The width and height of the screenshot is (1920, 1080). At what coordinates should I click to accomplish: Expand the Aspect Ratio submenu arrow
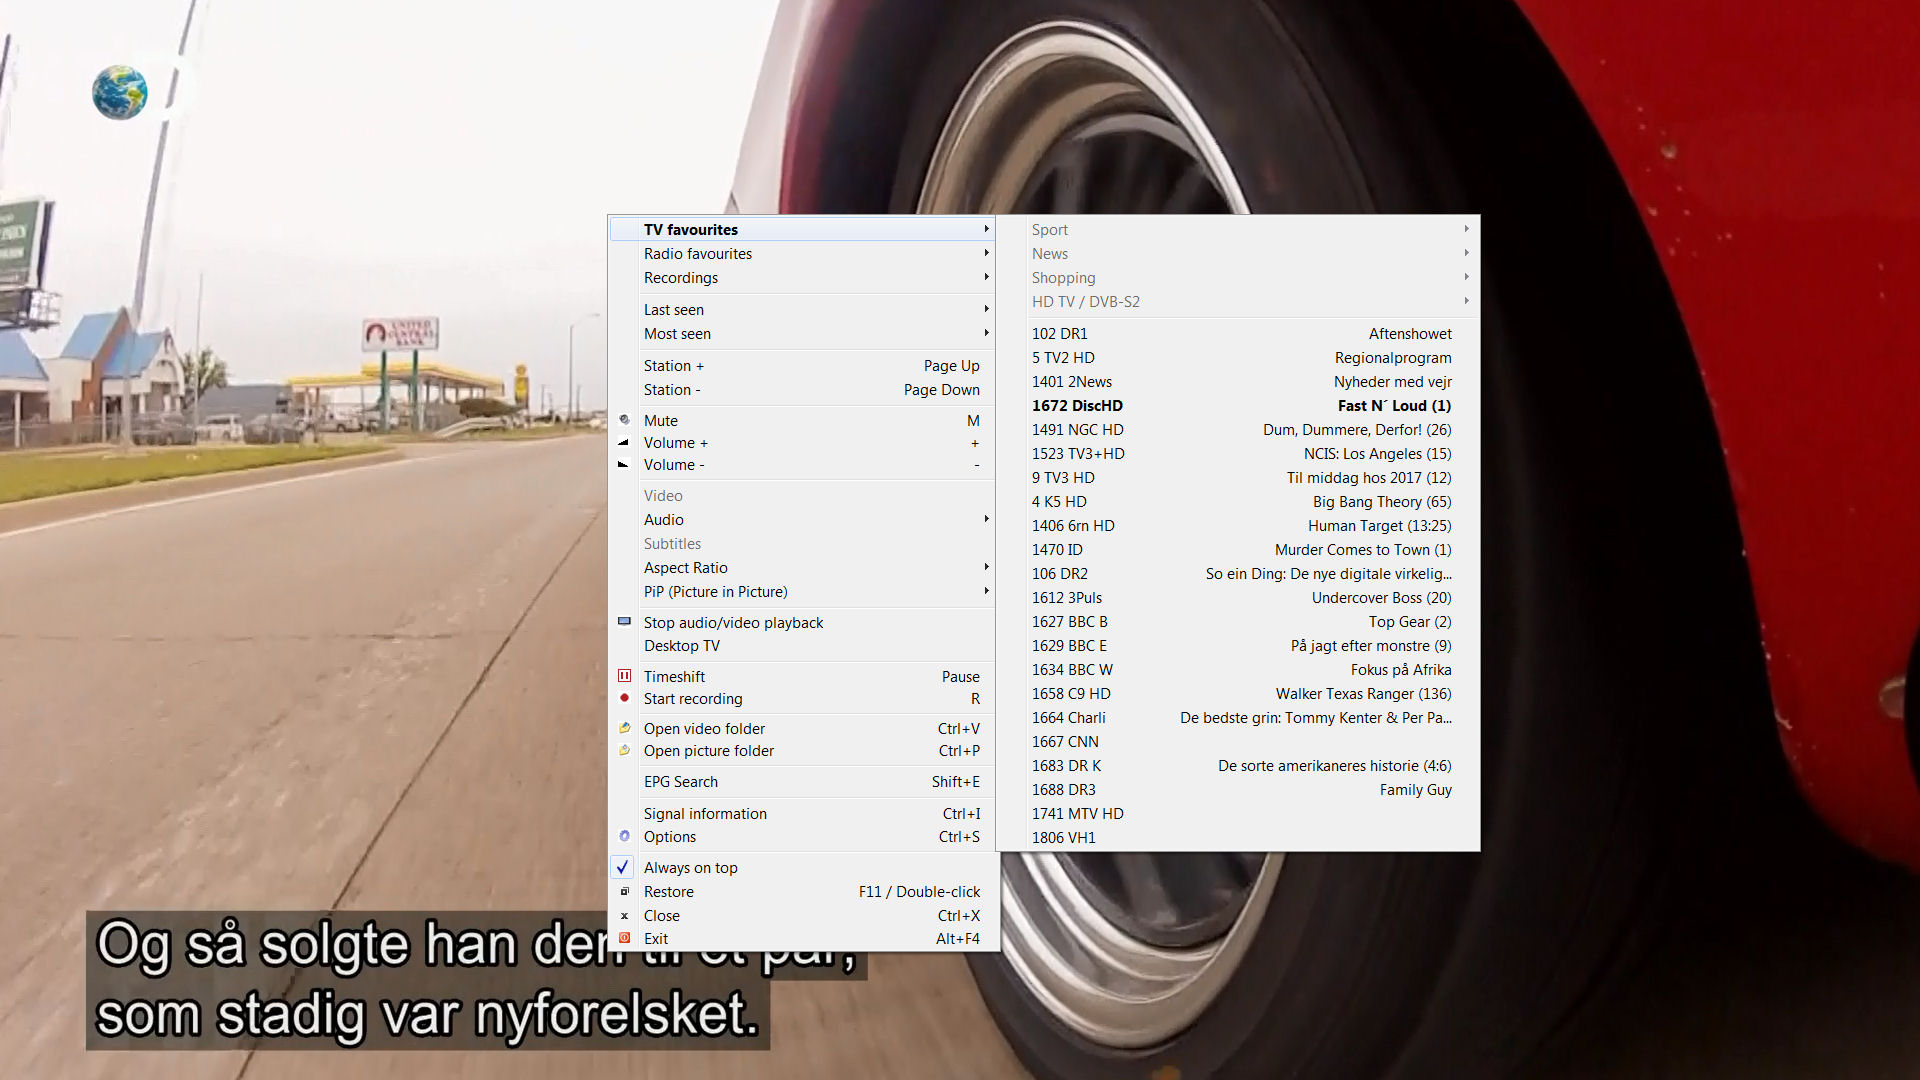pyautogui.click(x=986, y=567)
